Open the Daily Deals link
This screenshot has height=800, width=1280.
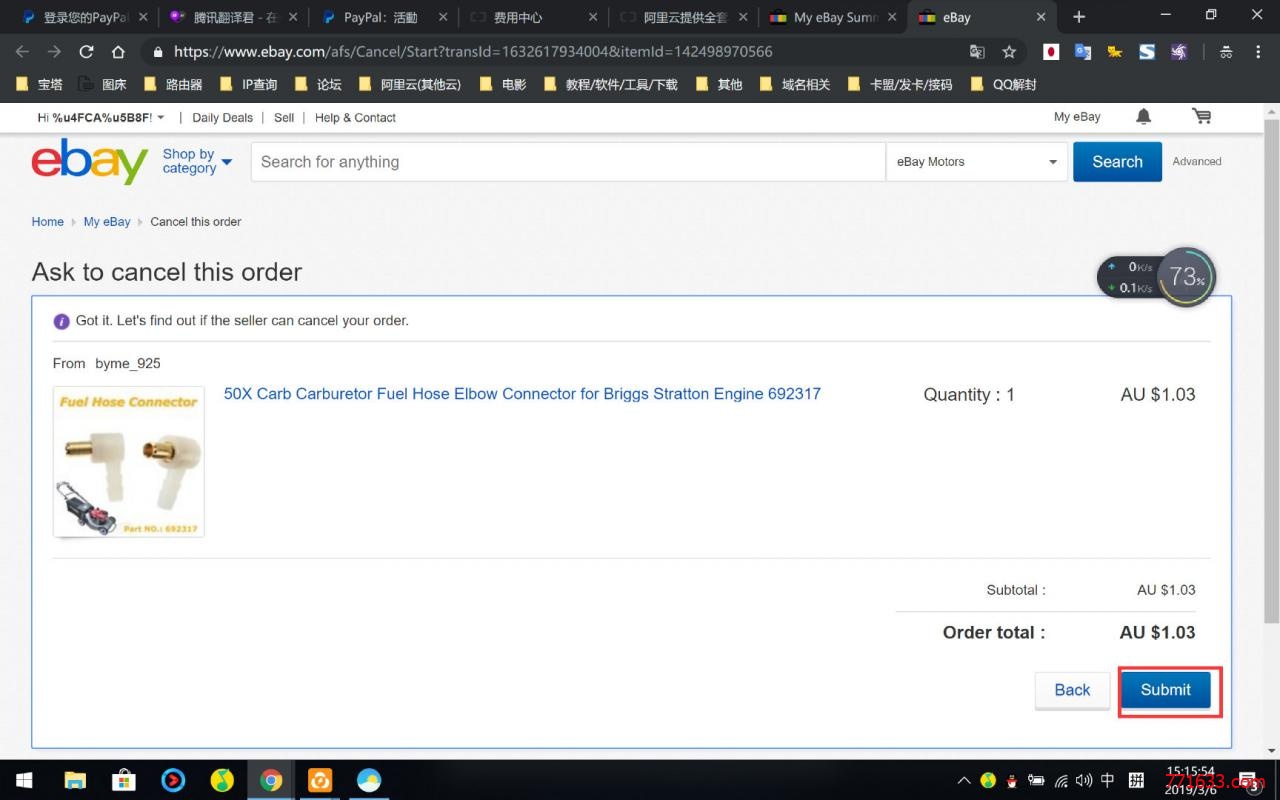pos(222,117)
